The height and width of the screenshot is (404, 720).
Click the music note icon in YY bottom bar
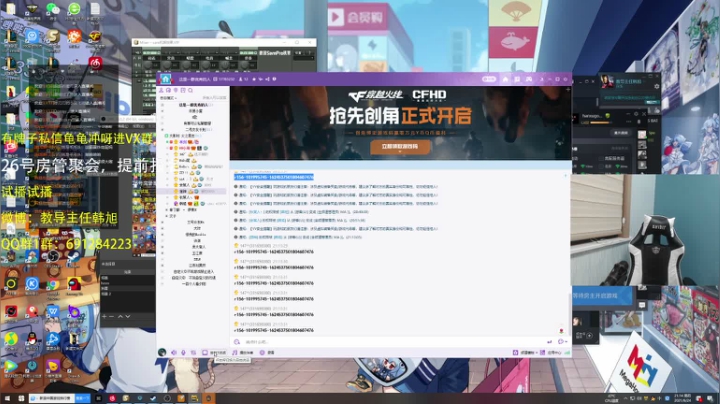[235, 353]
